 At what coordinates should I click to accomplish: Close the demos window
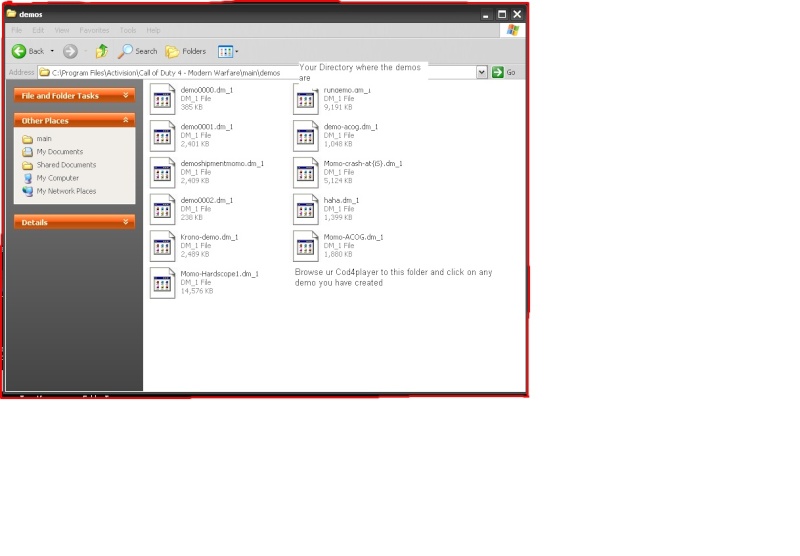pos(517,14)
